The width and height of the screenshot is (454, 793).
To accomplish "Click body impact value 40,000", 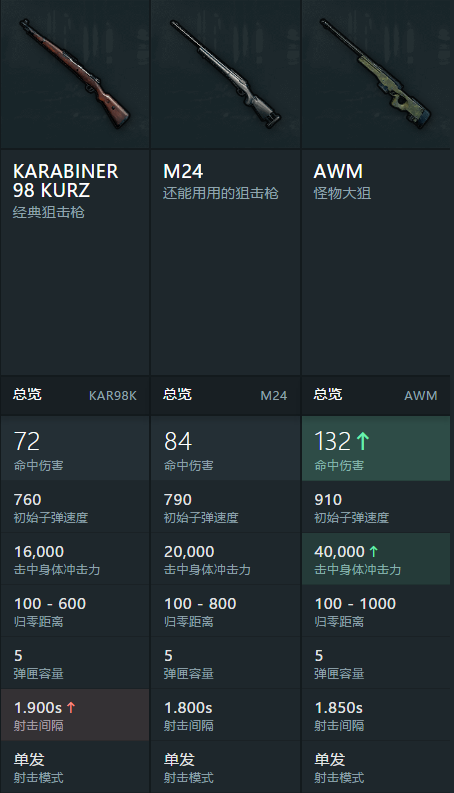I will click(339, 552).
